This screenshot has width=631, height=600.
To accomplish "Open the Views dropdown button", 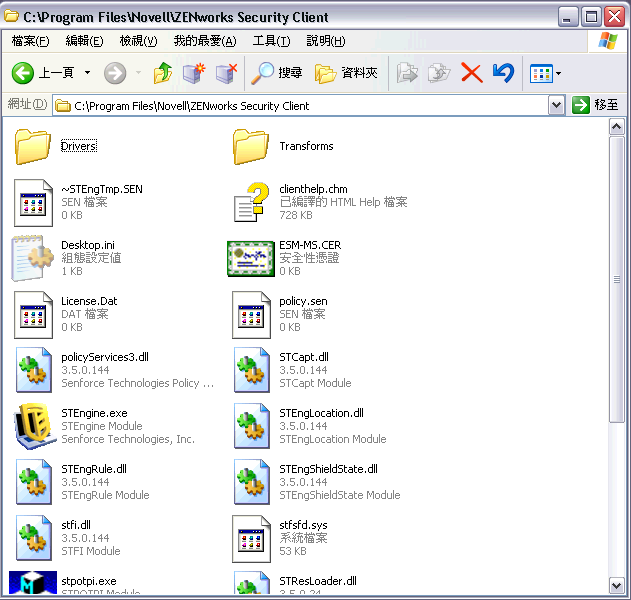I will tap(545, 74).
